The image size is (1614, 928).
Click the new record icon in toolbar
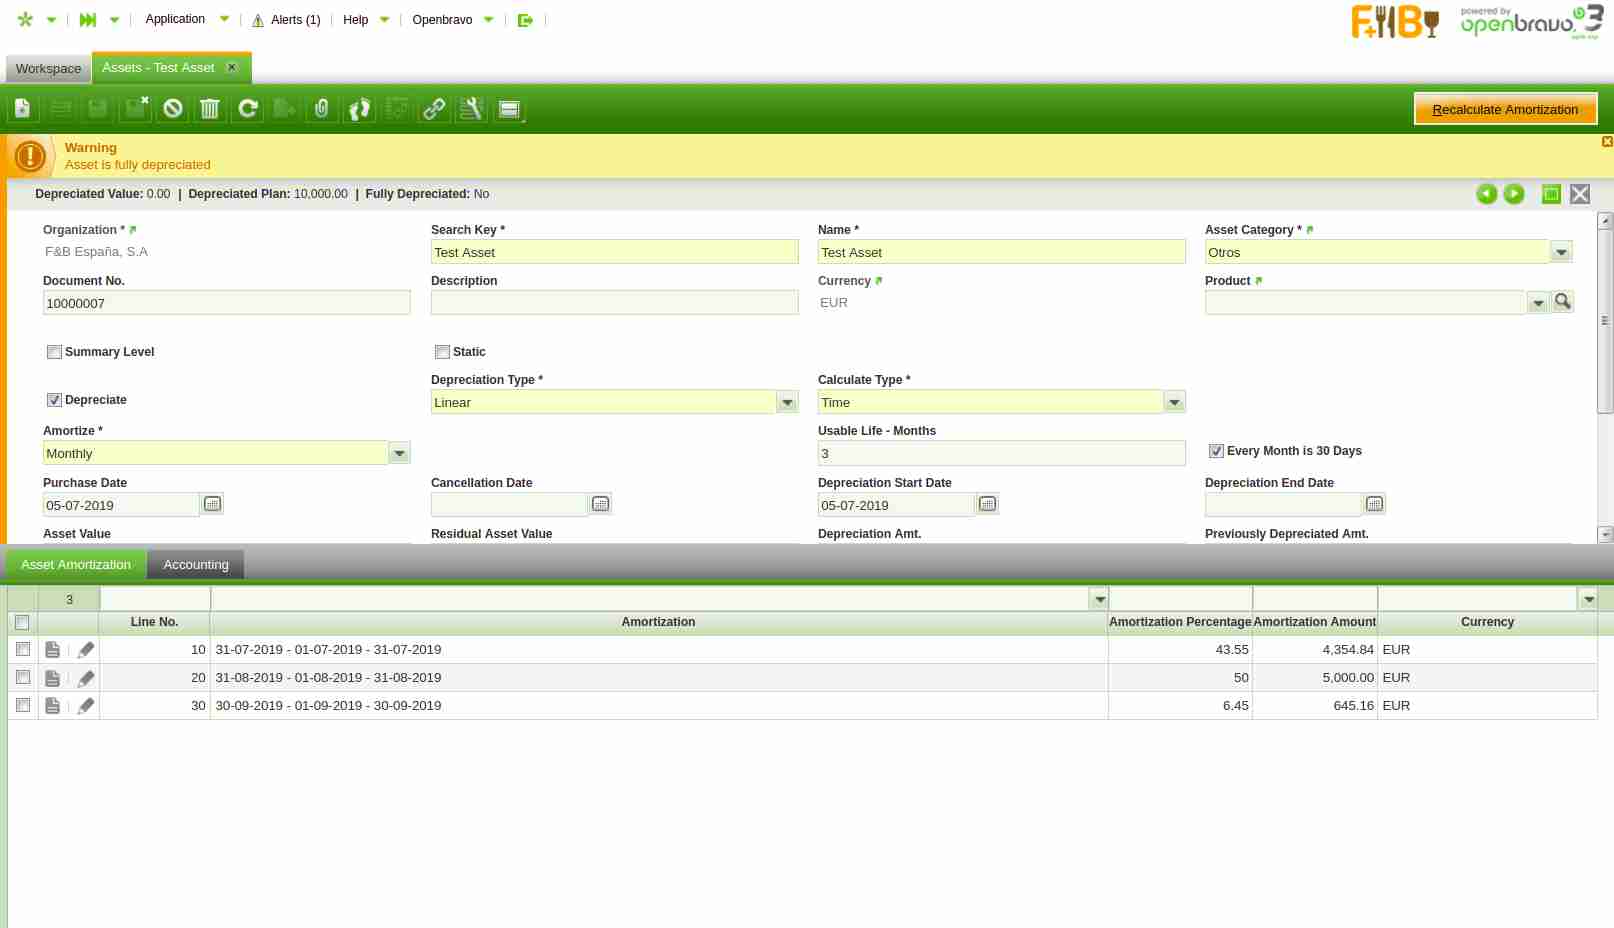tap(22, 109)
